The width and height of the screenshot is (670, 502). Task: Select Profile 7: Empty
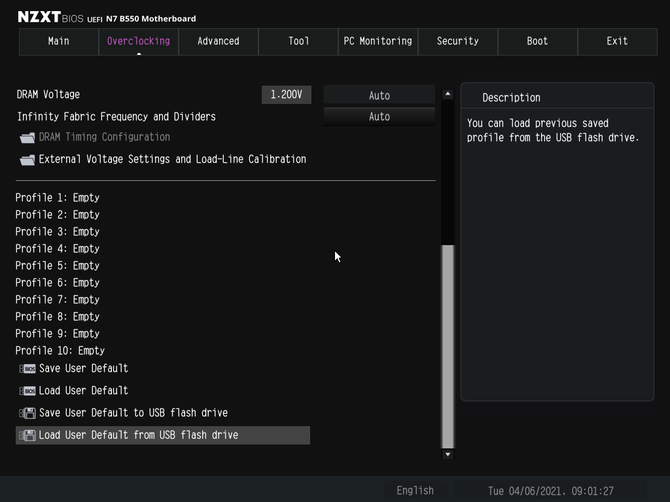pyautogui.click(x=57, y=300)
